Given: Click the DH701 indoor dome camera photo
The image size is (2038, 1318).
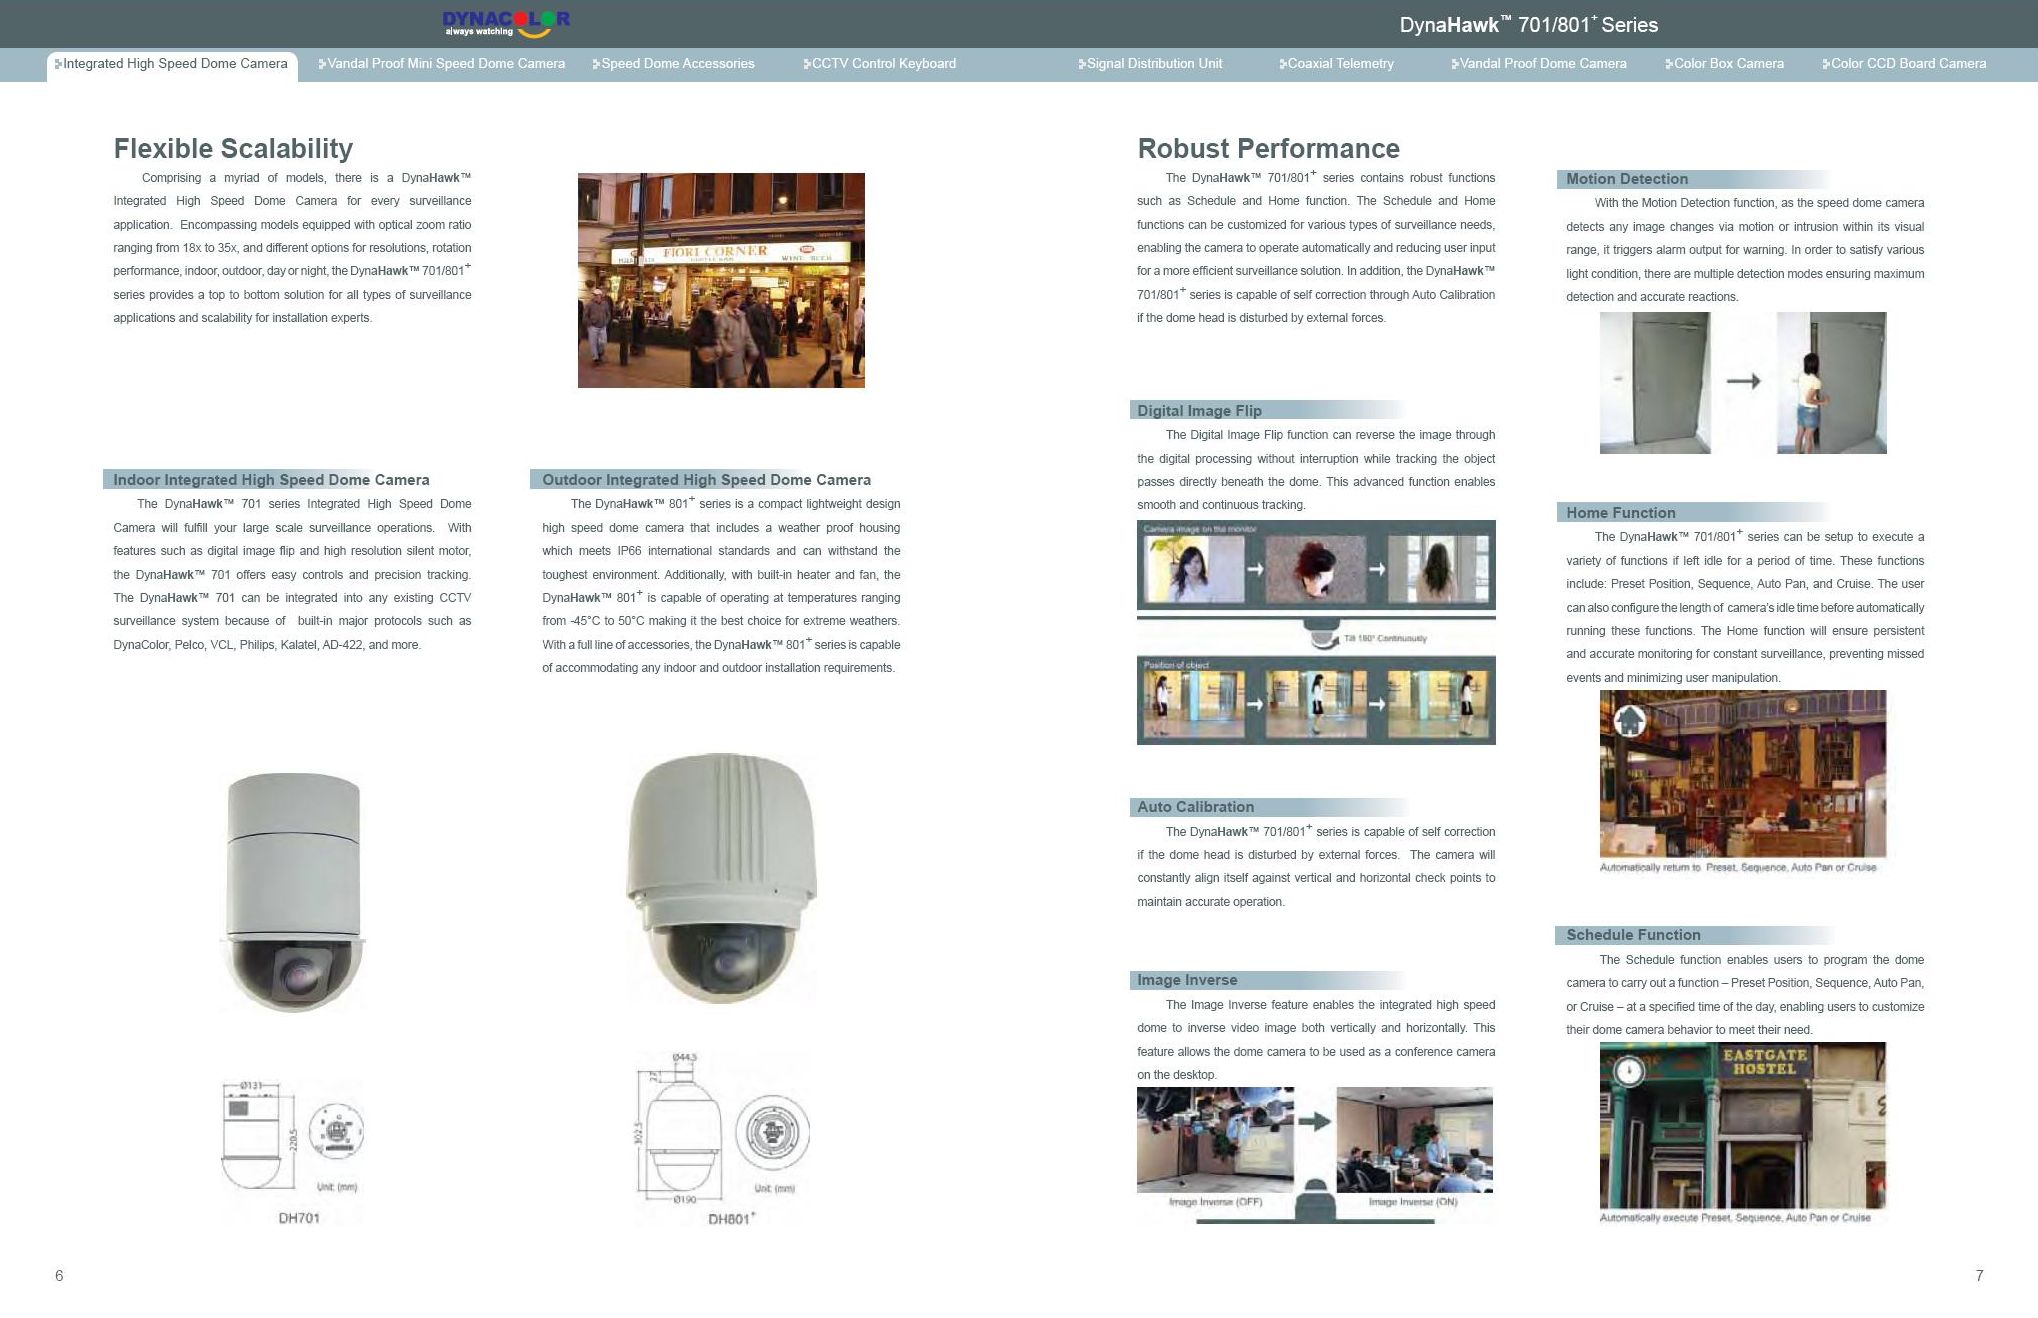Looking at the screenshot, I should tap(292, 892).
